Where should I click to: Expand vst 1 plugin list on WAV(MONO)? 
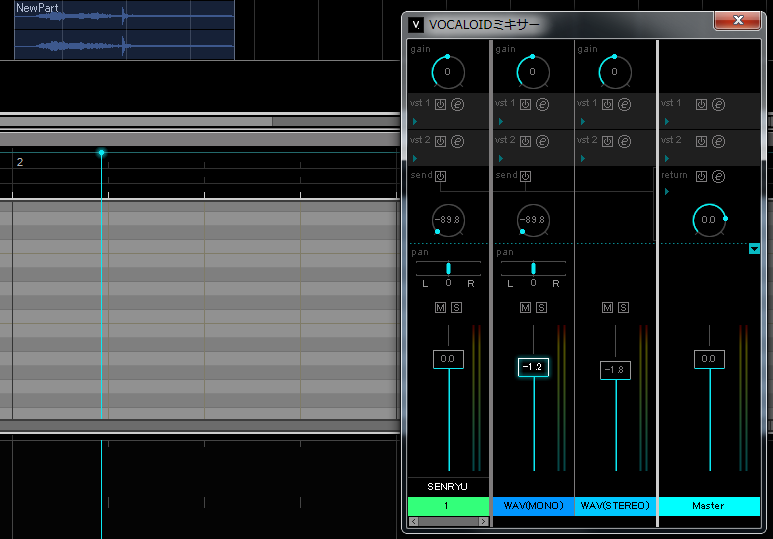pyautogui.click(x=500, y=121)
